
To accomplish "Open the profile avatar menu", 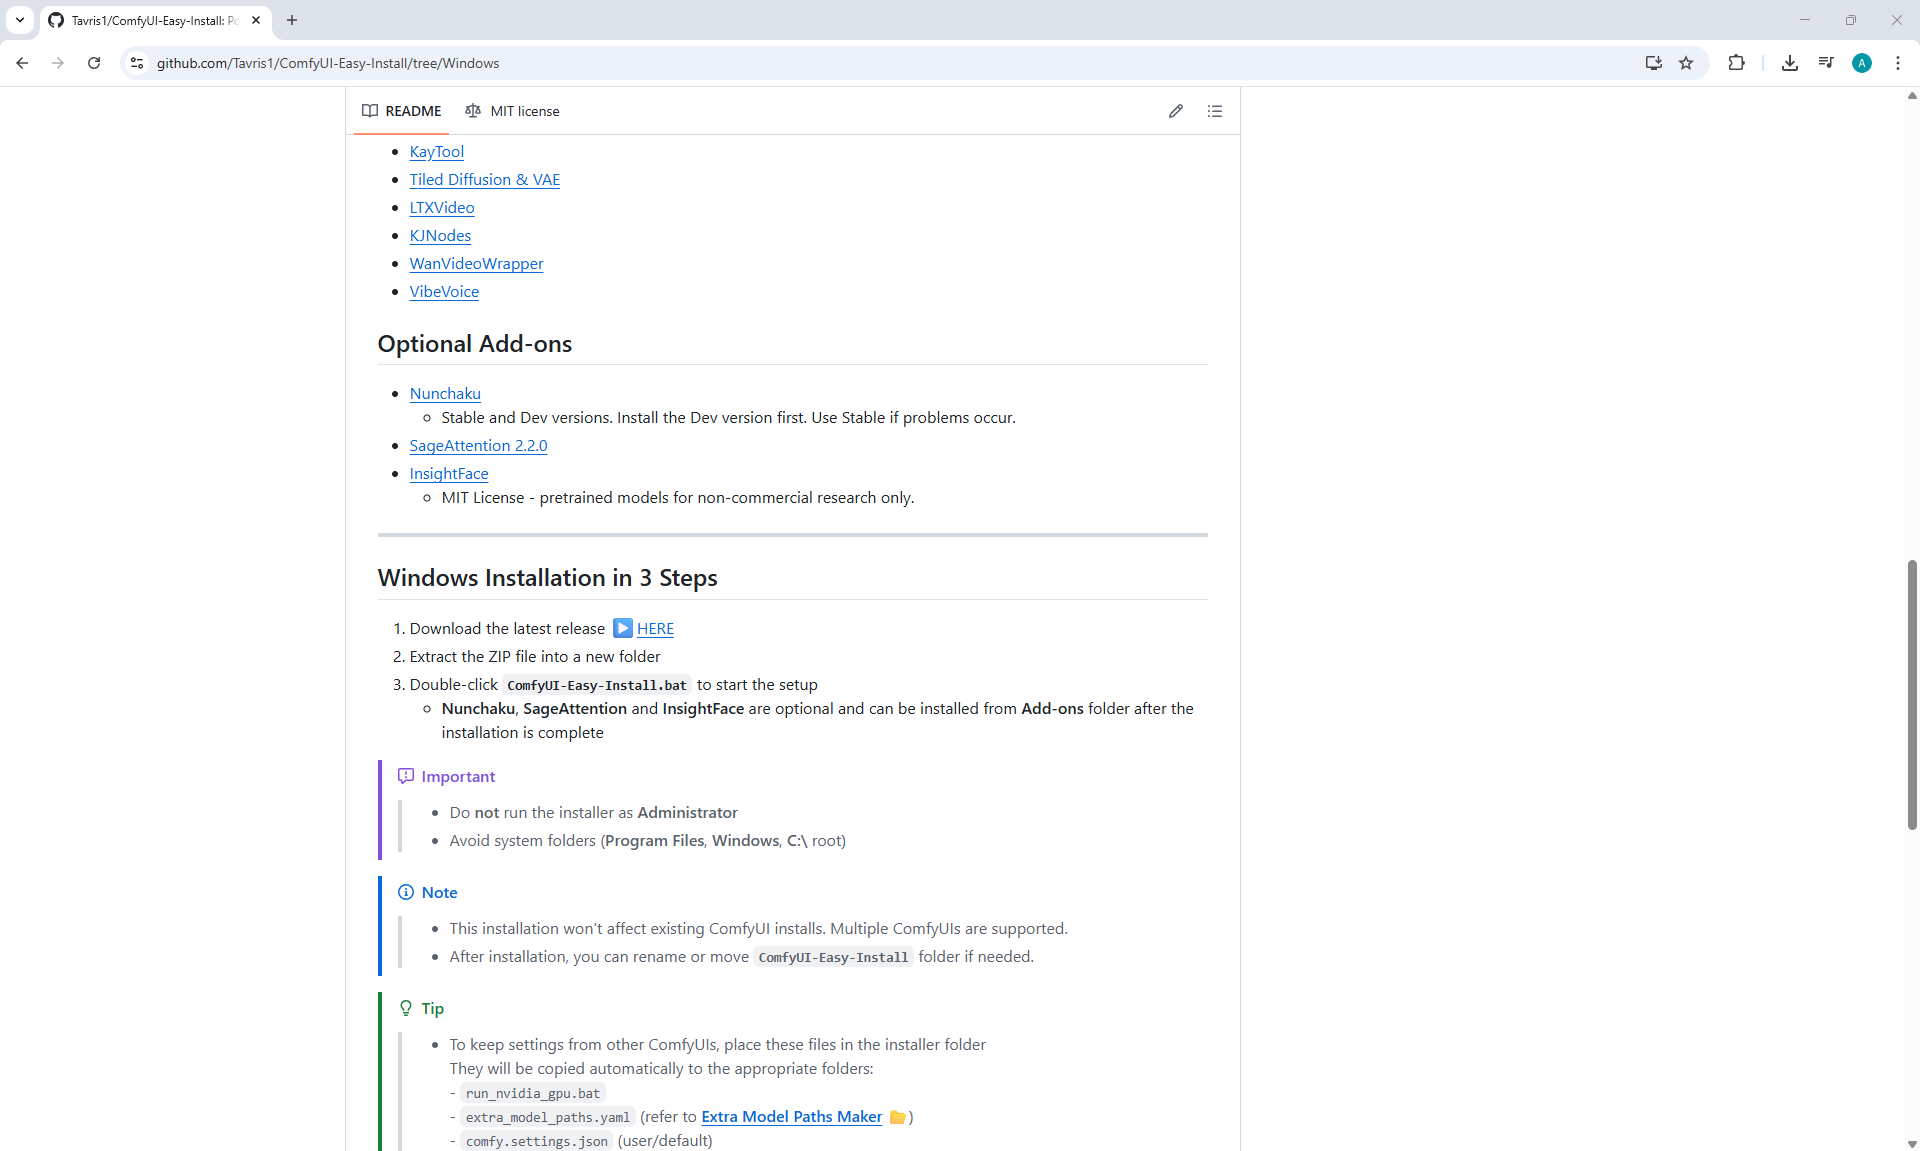I will point(1861,63).
